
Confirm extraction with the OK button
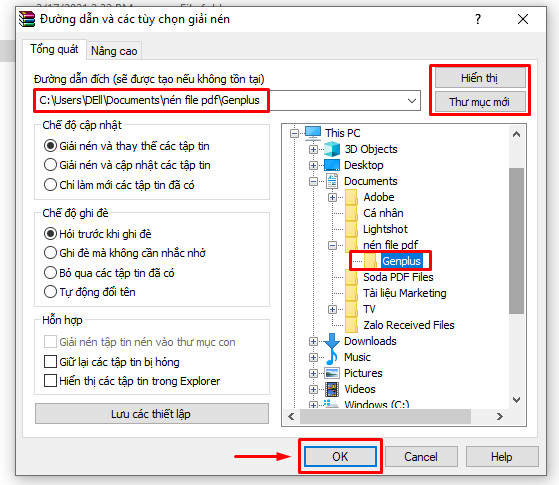(340, 456)
